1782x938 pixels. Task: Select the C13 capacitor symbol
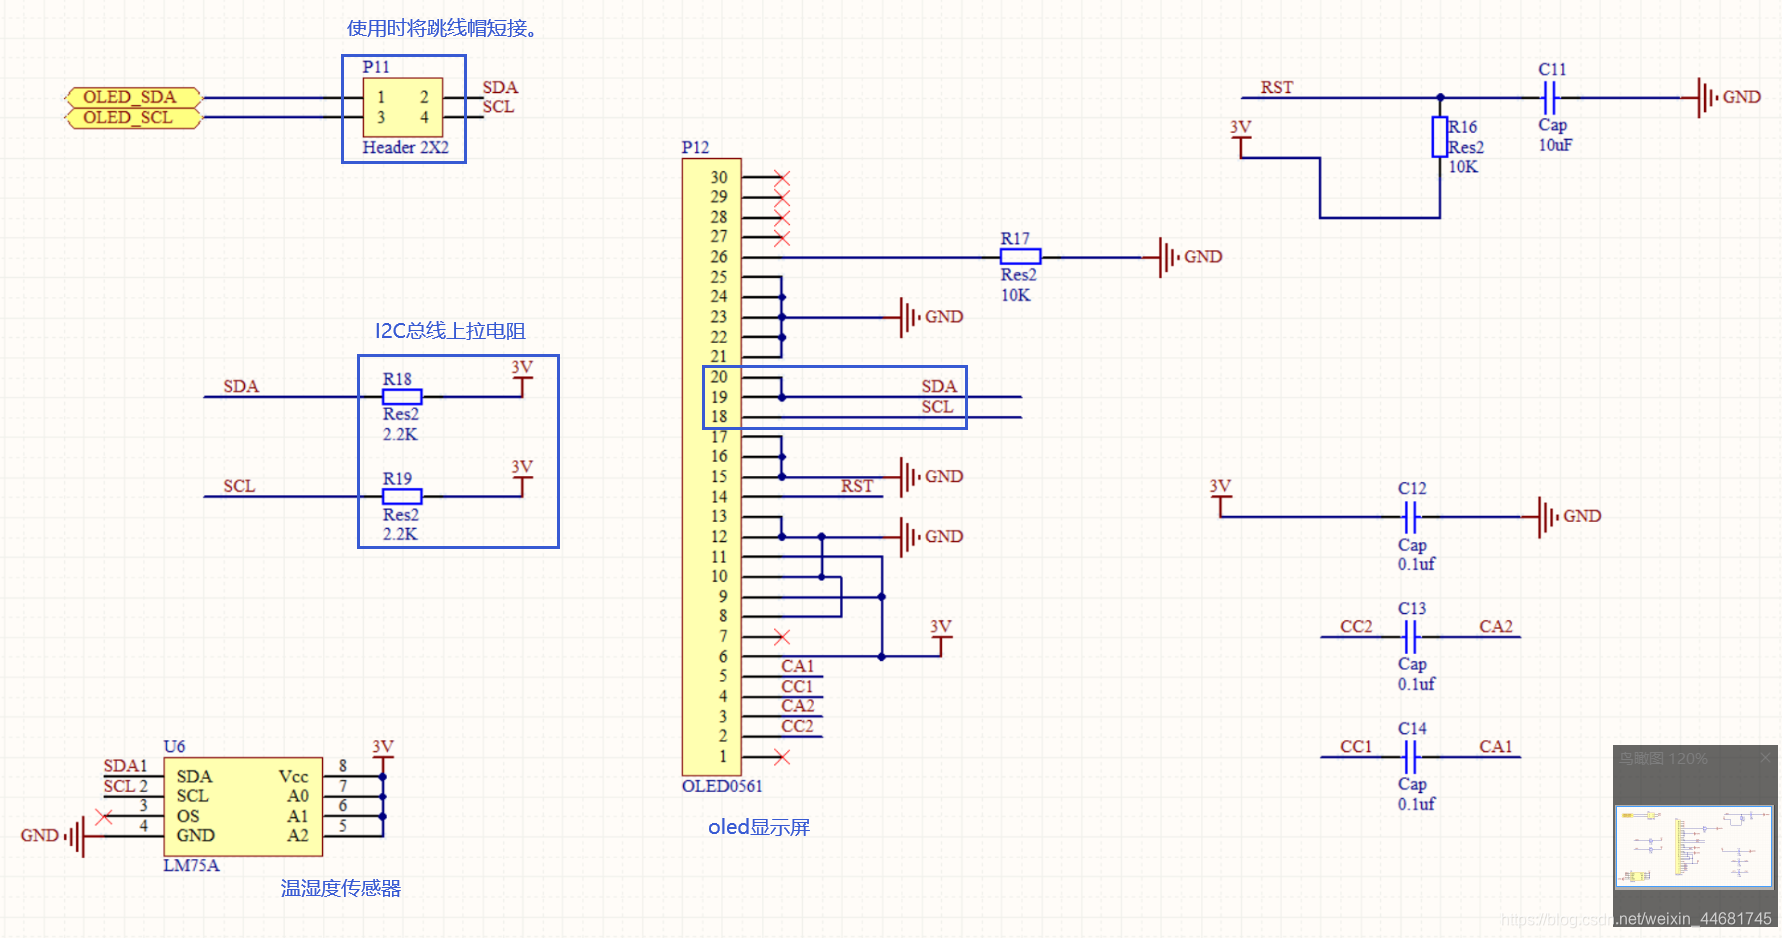click(x=1410, y=636)
